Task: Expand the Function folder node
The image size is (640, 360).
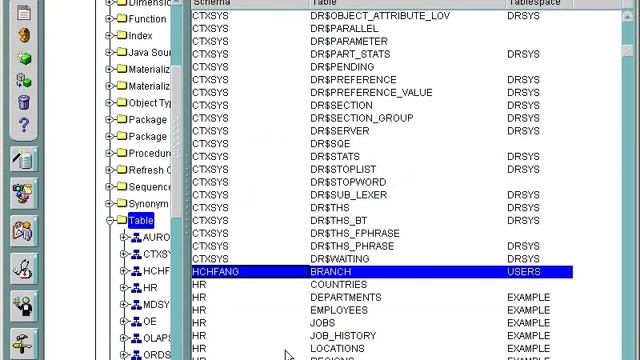Action: click(x=109, y=19)
